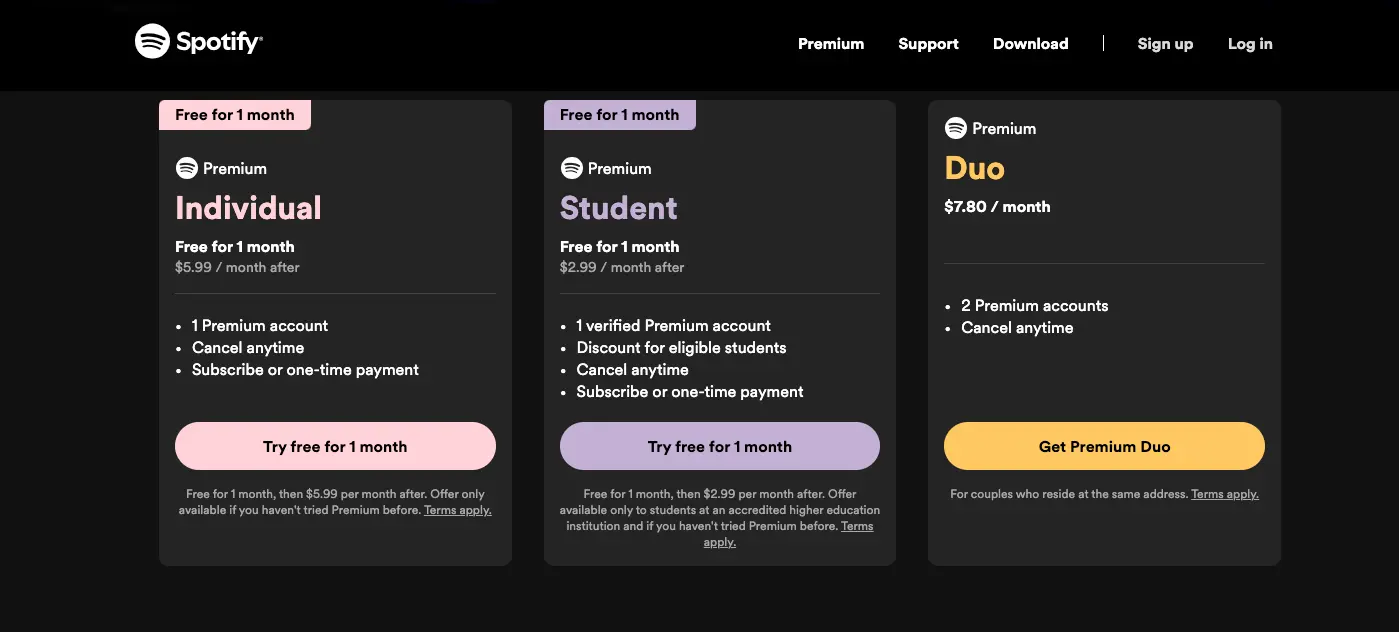Go to Support in the navigation
Viewport: 1399px width, 632px height.
(x=928, y=44)
